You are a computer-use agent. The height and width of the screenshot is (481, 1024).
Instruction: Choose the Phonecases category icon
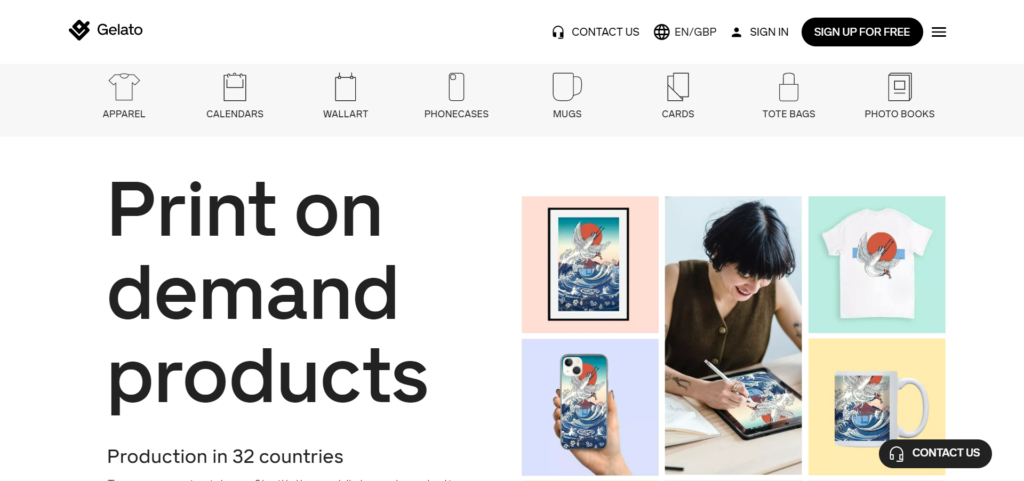[x=456, y=87]
